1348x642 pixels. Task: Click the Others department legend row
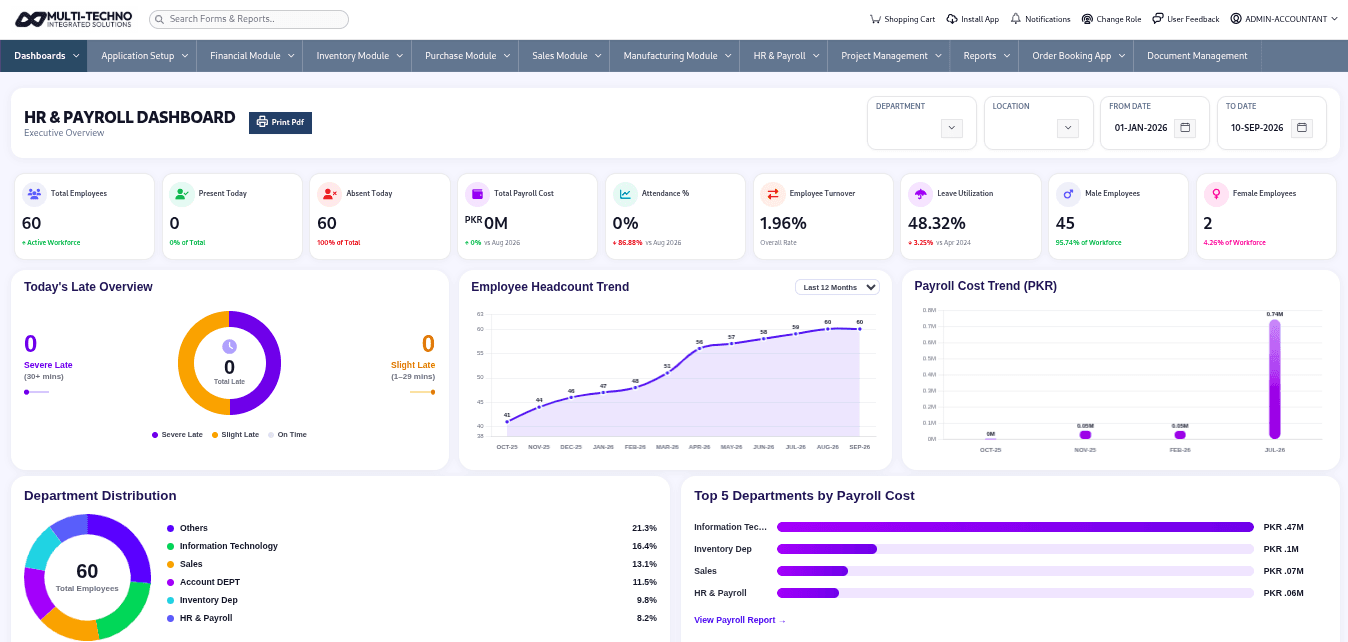tap(412, 528)
